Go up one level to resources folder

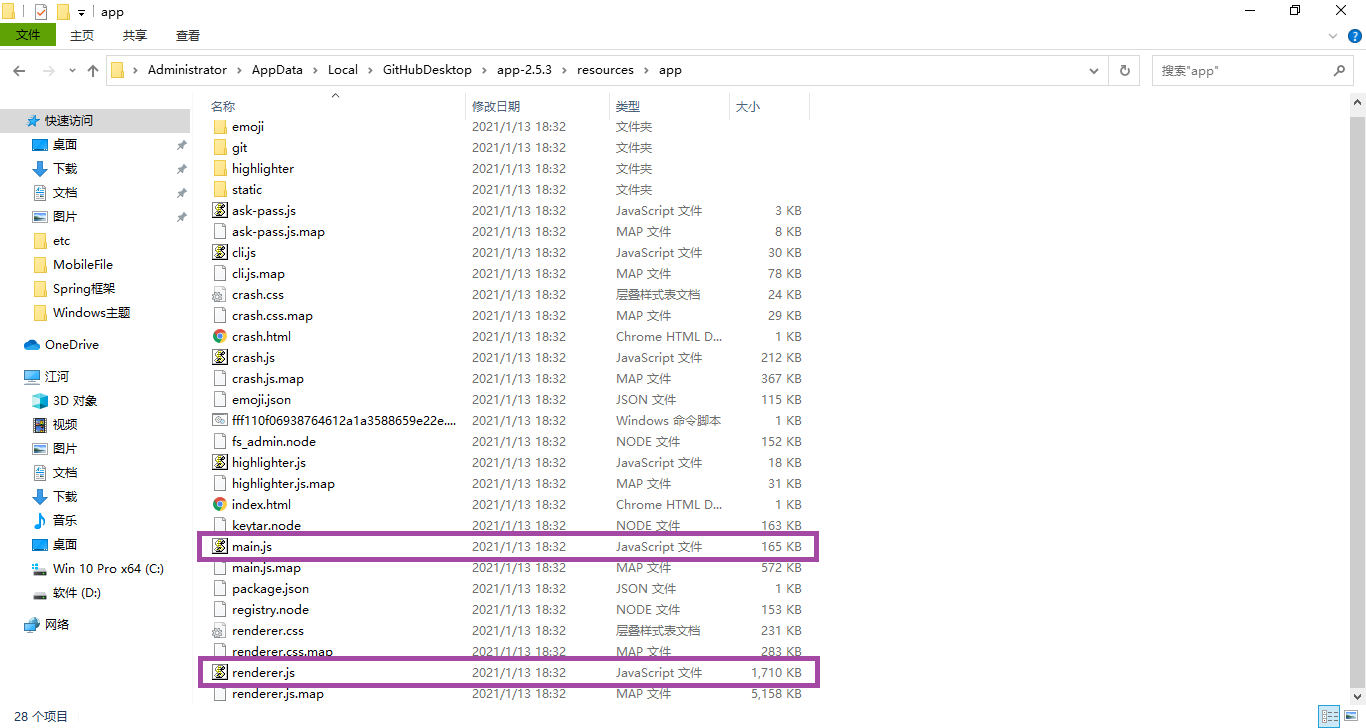click(92, 70)
